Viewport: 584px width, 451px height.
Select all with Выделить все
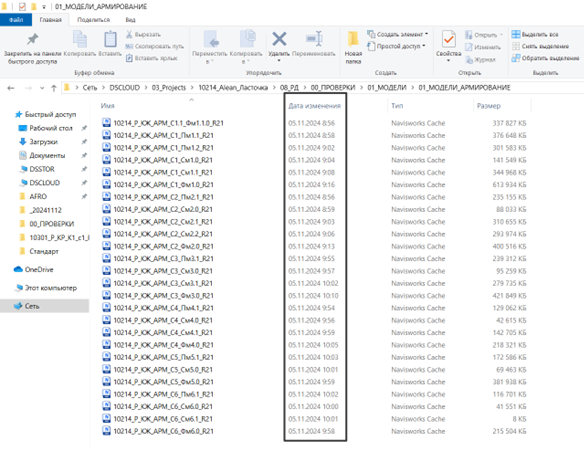(x=535, y=34)
